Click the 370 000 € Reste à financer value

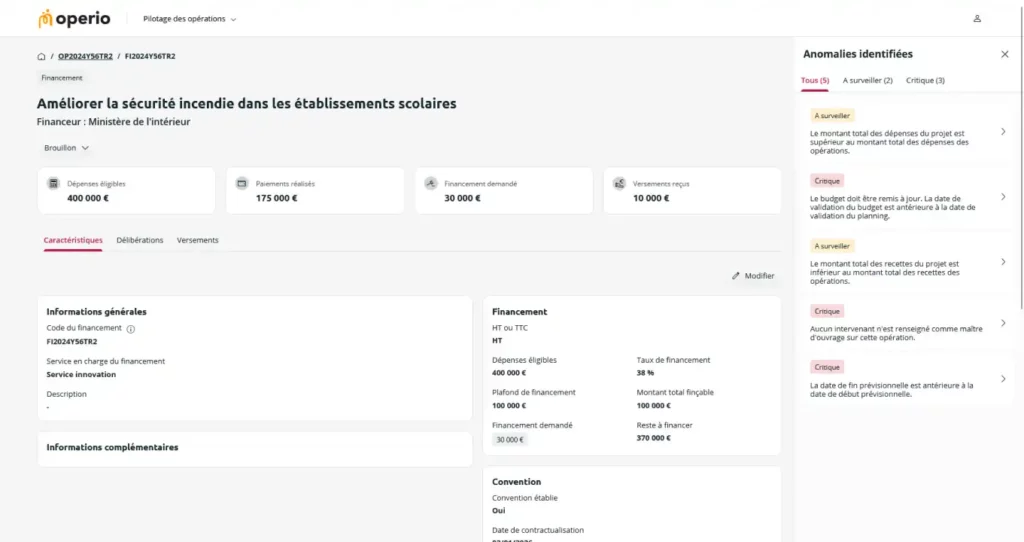653,438
